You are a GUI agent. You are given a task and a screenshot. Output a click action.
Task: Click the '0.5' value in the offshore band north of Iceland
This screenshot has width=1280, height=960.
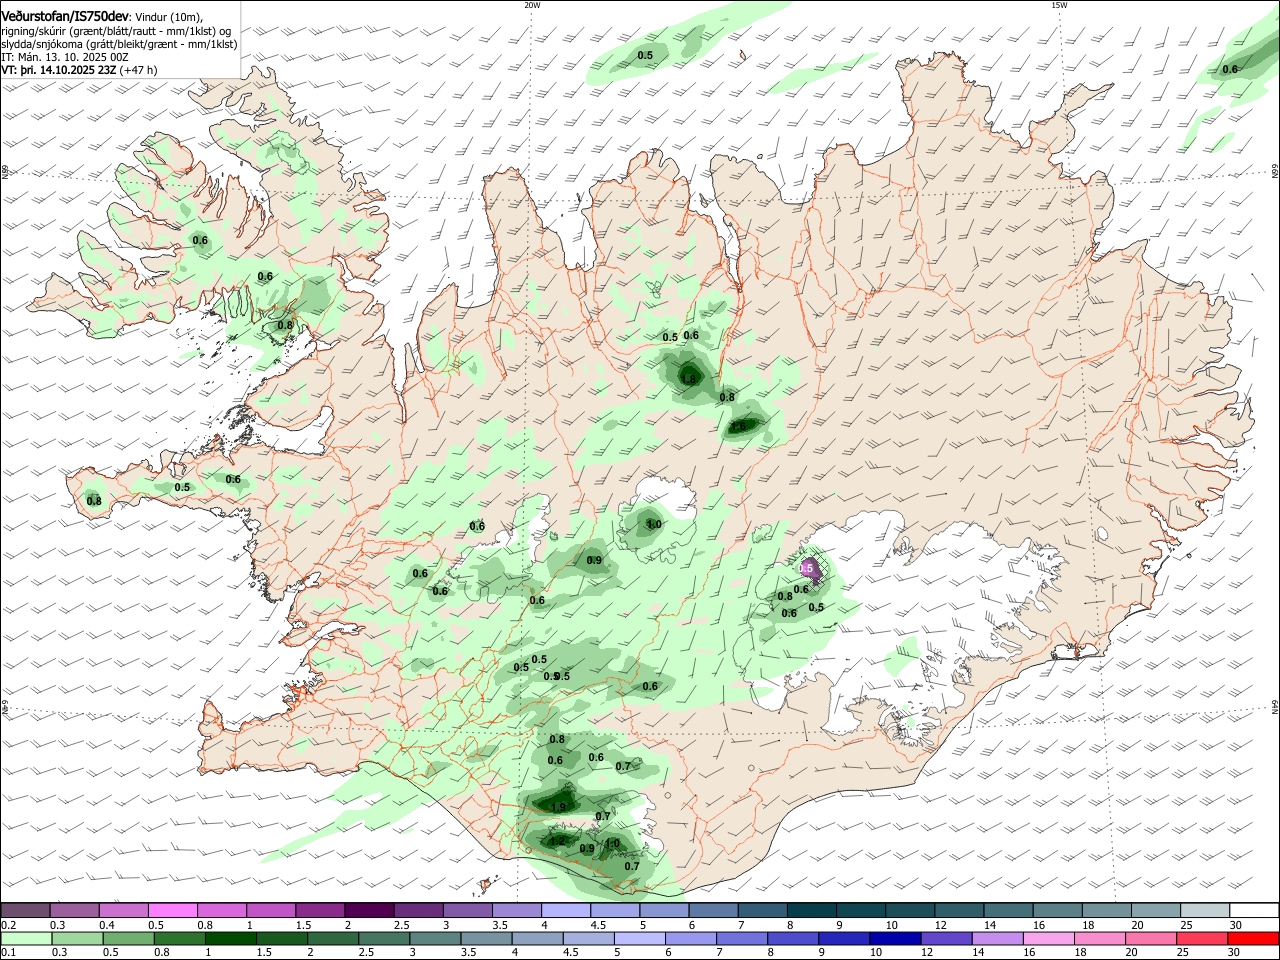(645, 56)
